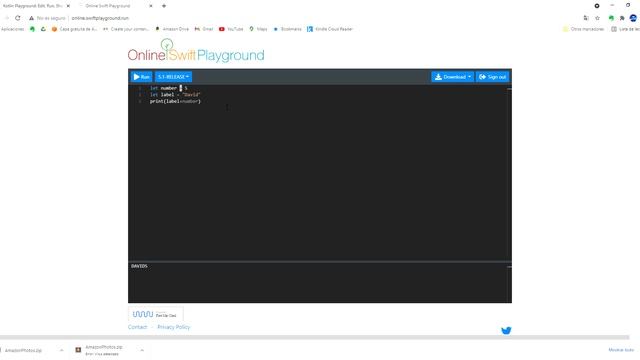Click the not secure warning icon

click(31, 18)
